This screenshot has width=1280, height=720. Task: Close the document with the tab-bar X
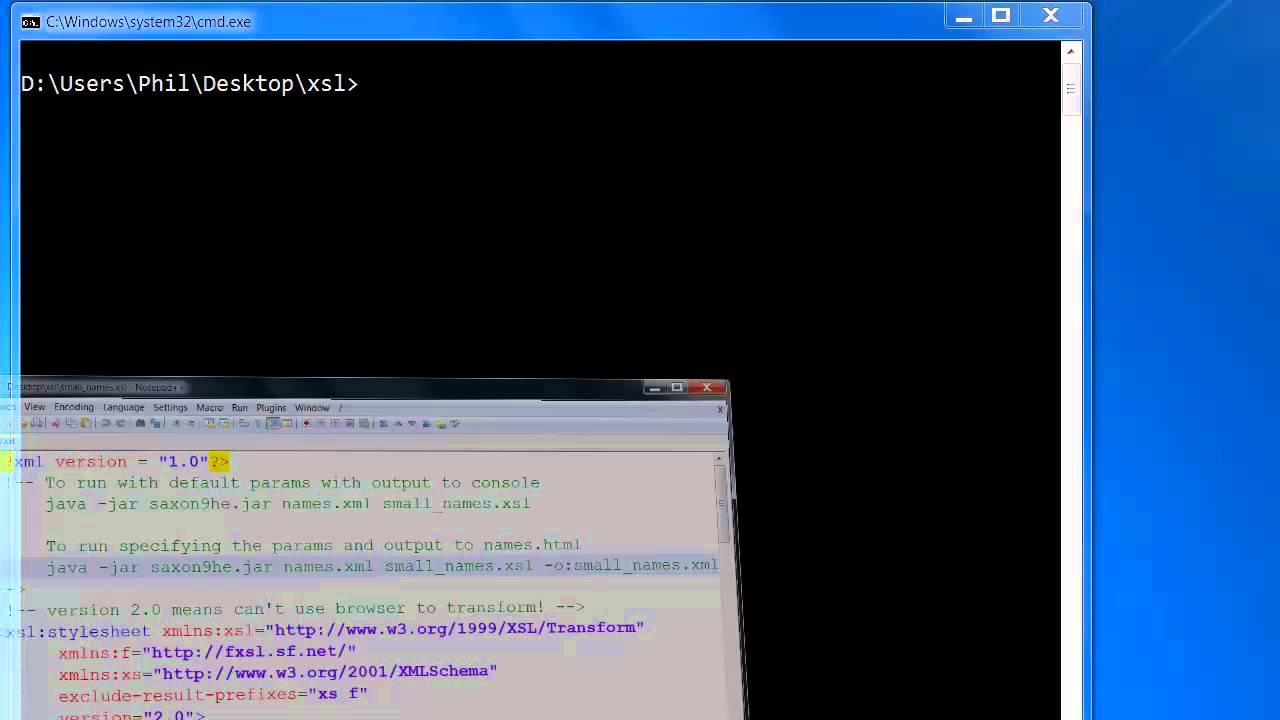(720, 409)
